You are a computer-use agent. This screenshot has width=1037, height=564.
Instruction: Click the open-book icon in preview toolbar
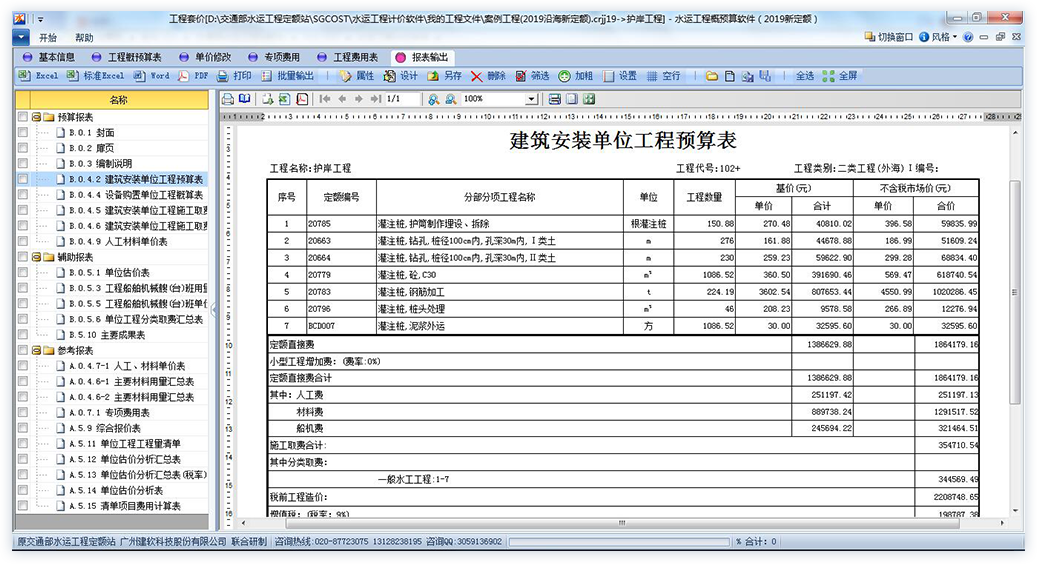(x=245, y=99)
